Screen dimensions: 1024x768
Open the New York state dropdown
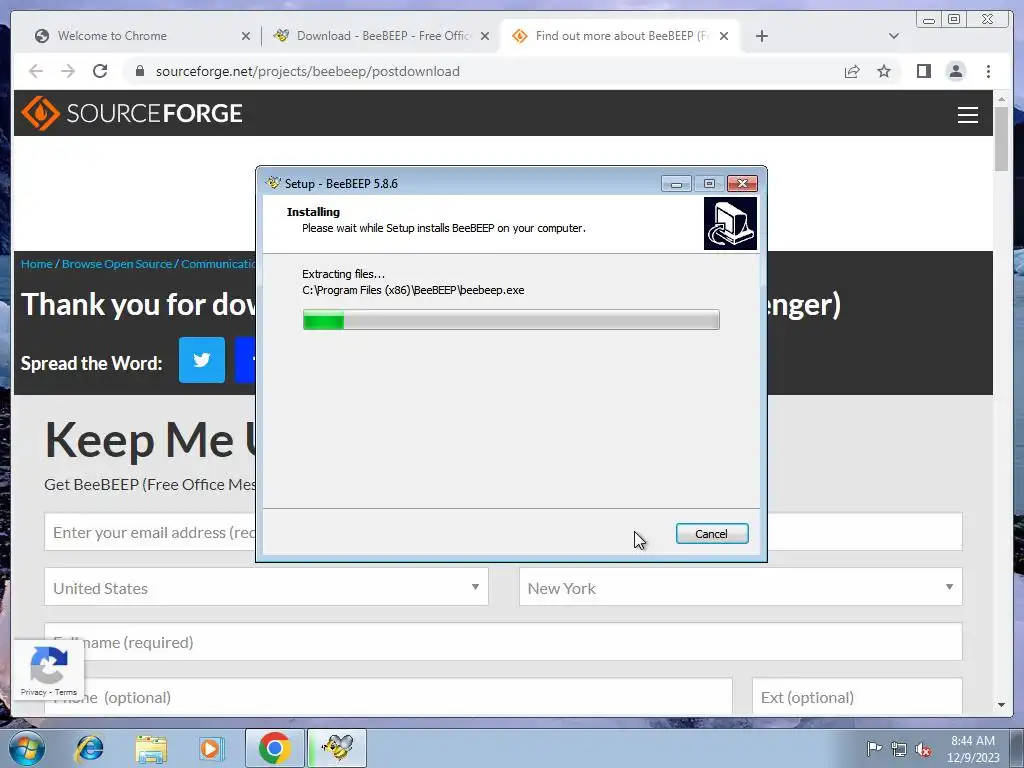tap(741, 586)
